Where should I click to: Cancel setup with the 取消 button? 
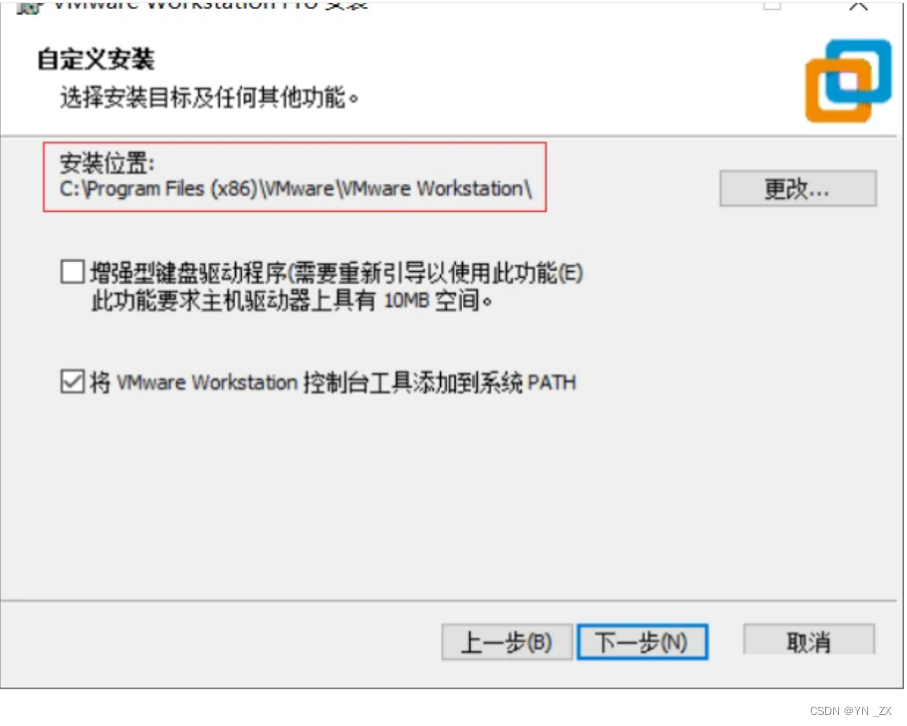[x=809, y=640]
